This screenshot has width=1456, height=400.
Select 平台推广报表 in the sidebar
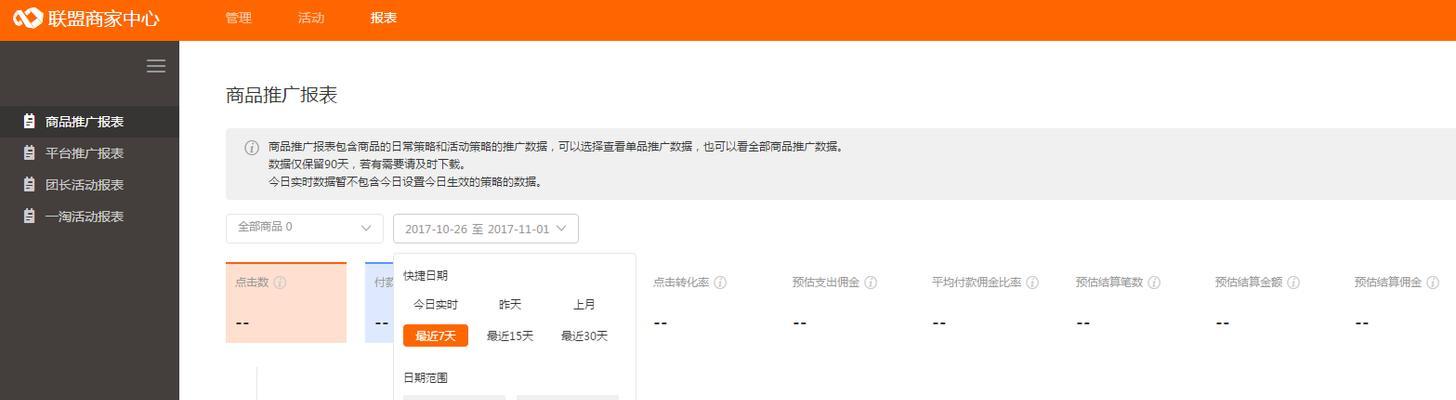point(89,153)
